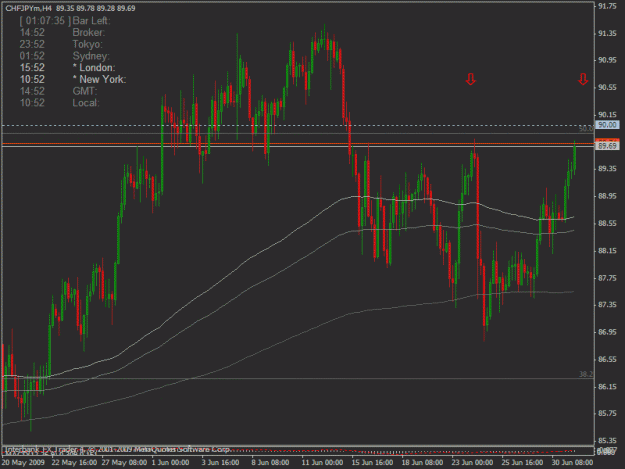Click the 88.95 price axis label
Screen dimensions: 625x469
pyautogui.click(x=607, y=196)
